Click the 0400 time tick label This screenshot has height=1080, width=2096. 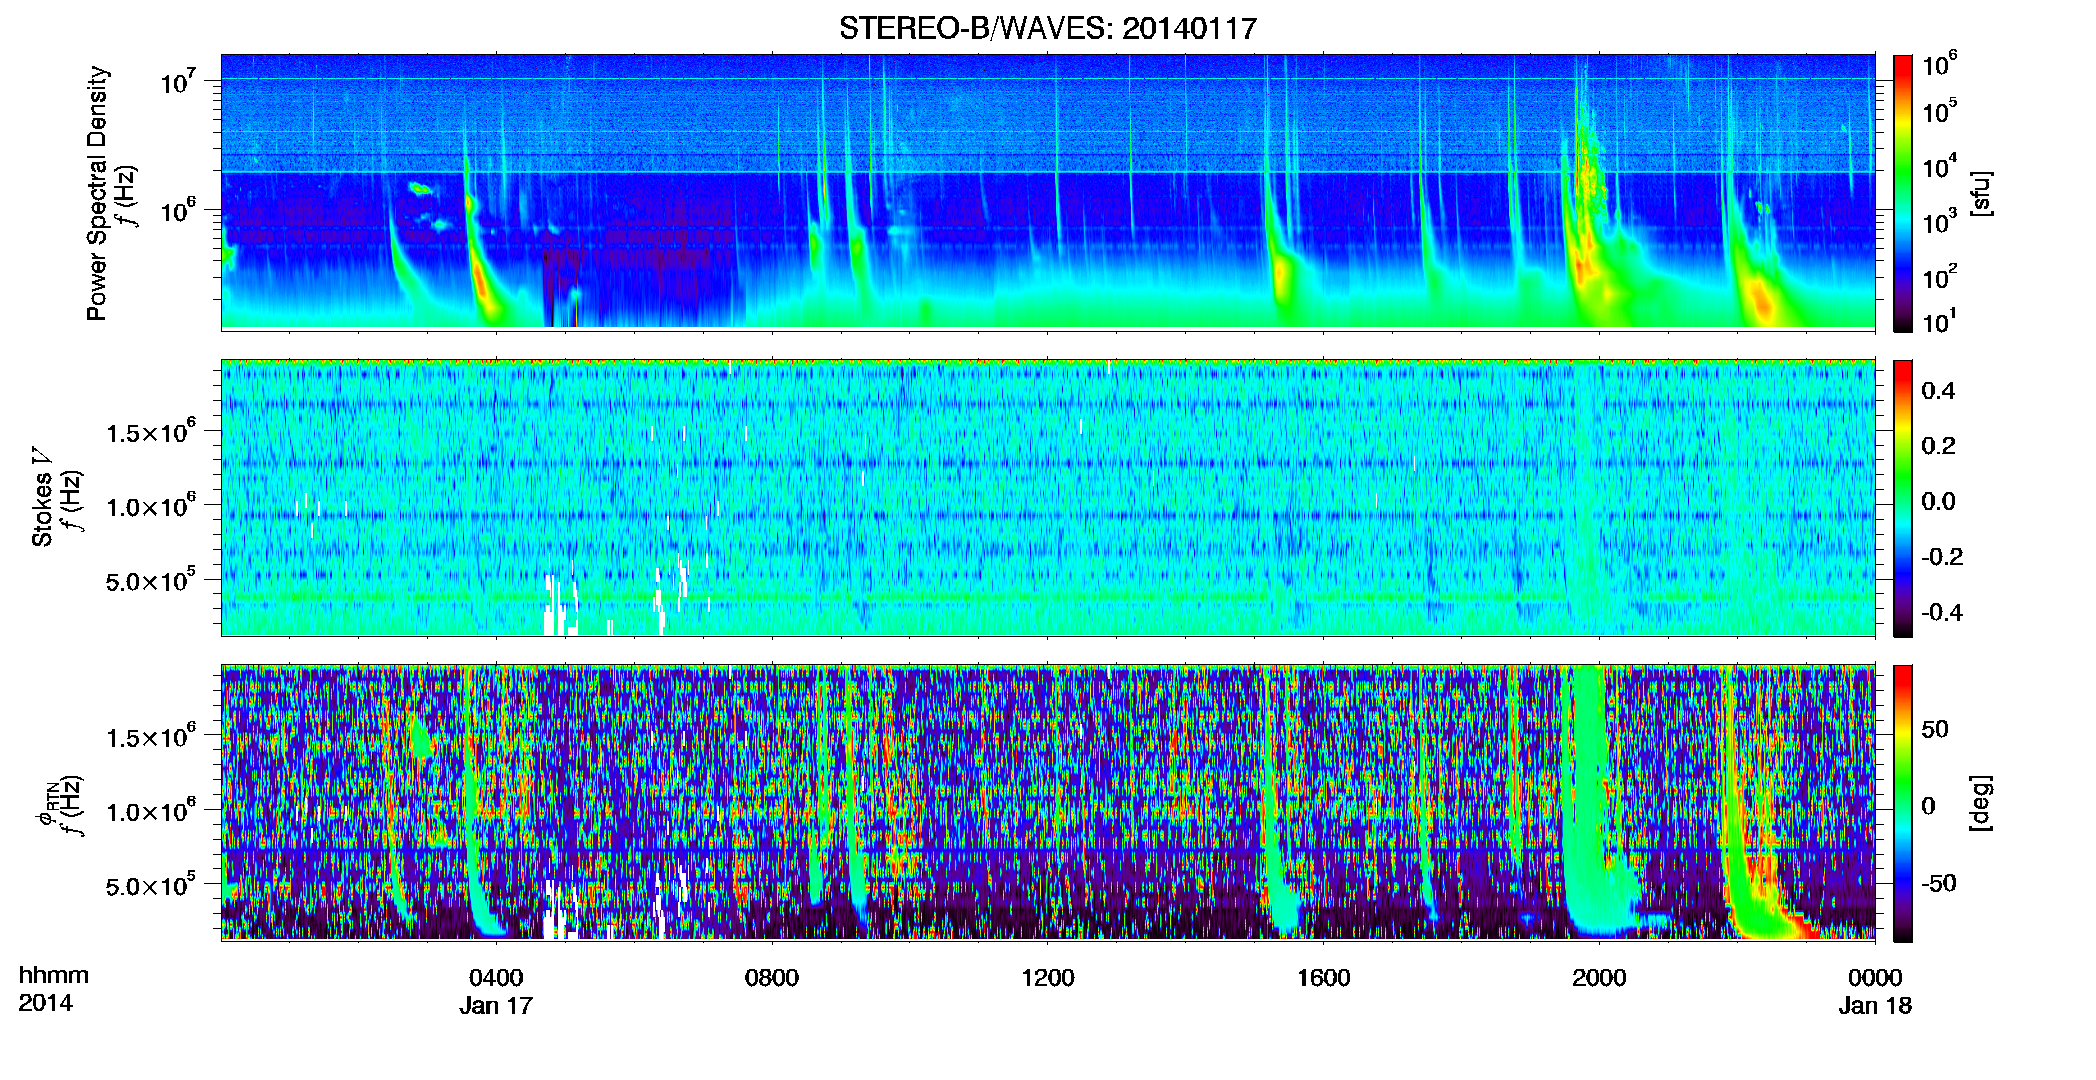coord(496,977)
